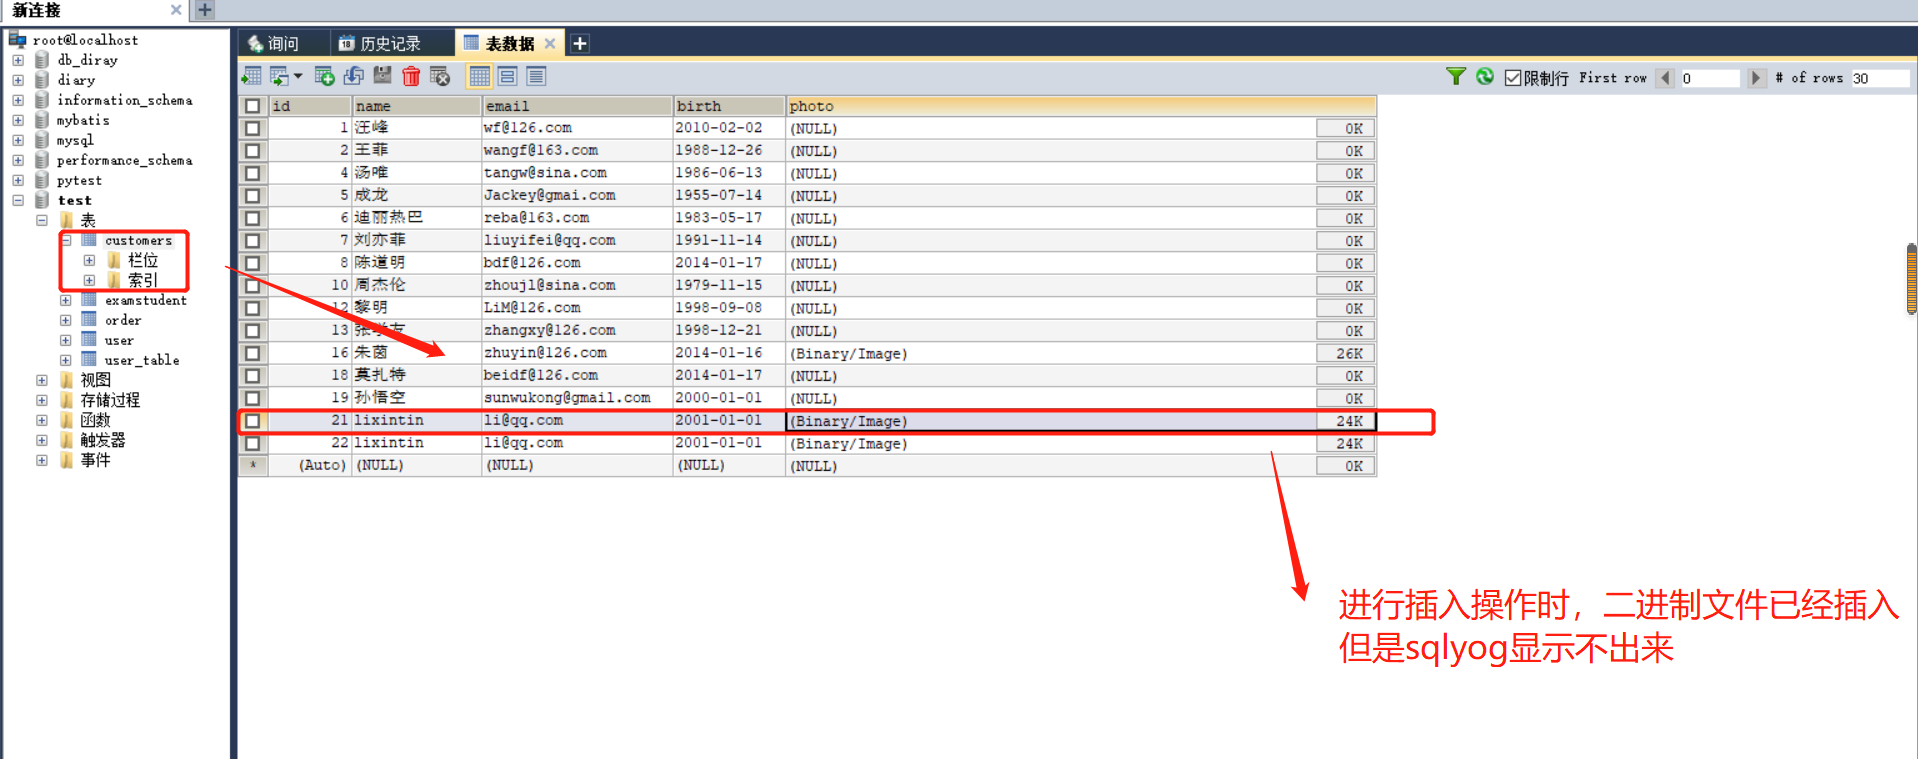Image resolution: width=1918 pixels, height=759 pixels.
Task: Delete selected rows with the red trash icon
Action: [411, 76]
